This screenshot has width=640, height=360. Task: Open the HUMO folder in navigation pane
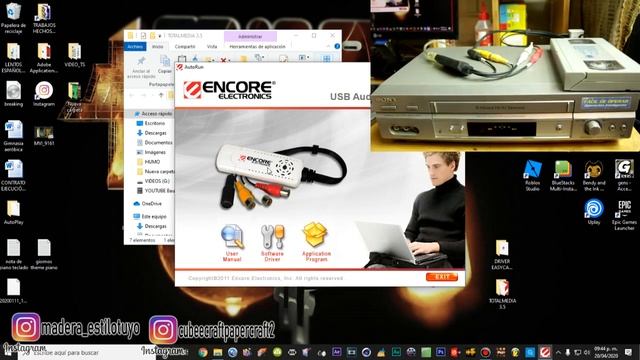pos(149,162)
